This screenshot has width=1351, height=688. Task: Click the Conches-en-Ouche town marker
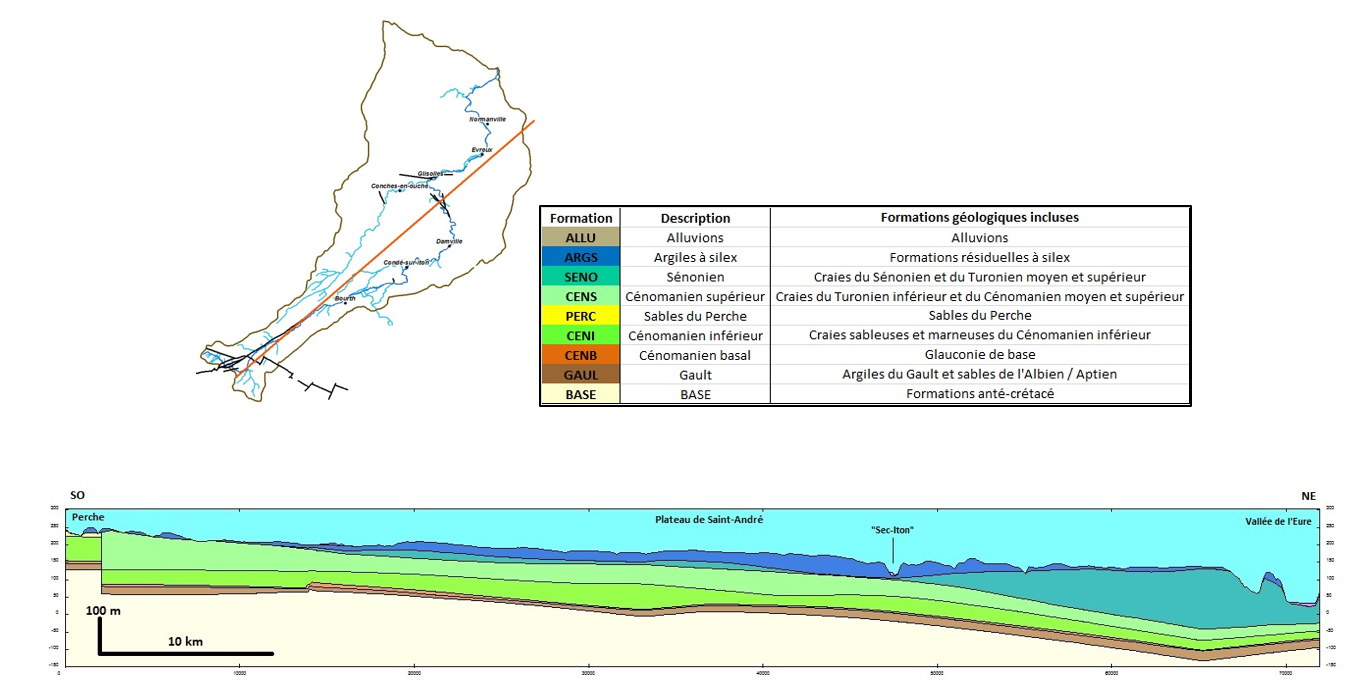400,190
